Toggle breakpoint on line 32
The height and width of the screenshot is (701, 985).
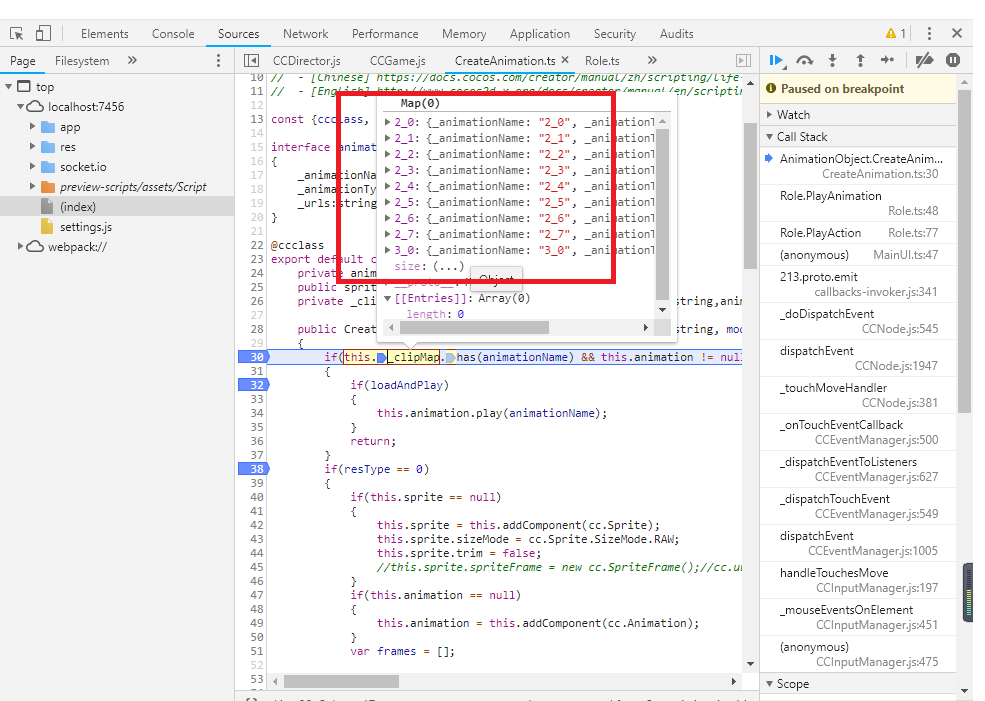click(254, 384)
